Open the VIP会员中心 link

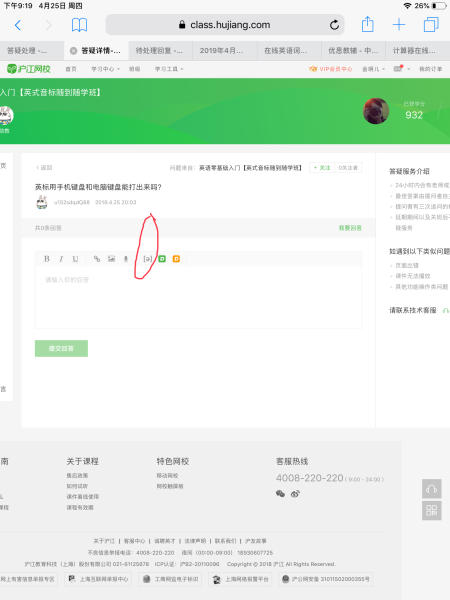pos(331,69)
